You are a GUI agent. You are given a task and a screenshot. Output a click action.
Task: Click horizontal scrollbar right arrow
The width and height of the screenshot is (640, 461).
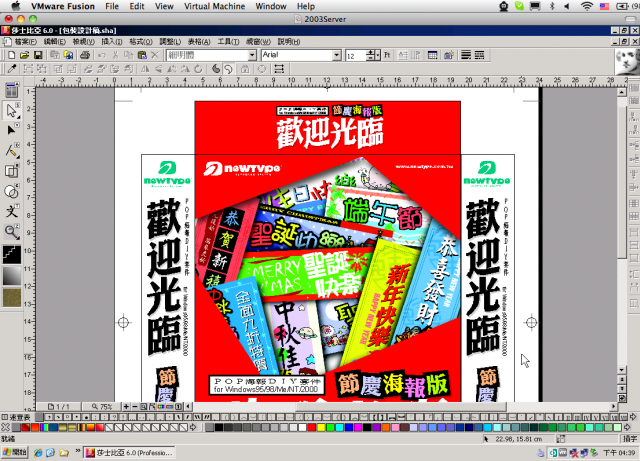click(613, 407)
